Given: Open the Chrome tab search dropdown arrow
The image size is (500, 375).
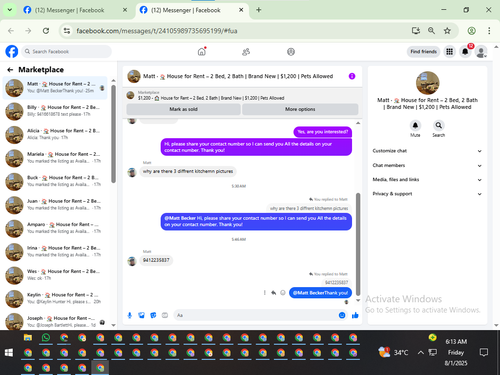Looking at the screenshot, I should click(10, 10).
